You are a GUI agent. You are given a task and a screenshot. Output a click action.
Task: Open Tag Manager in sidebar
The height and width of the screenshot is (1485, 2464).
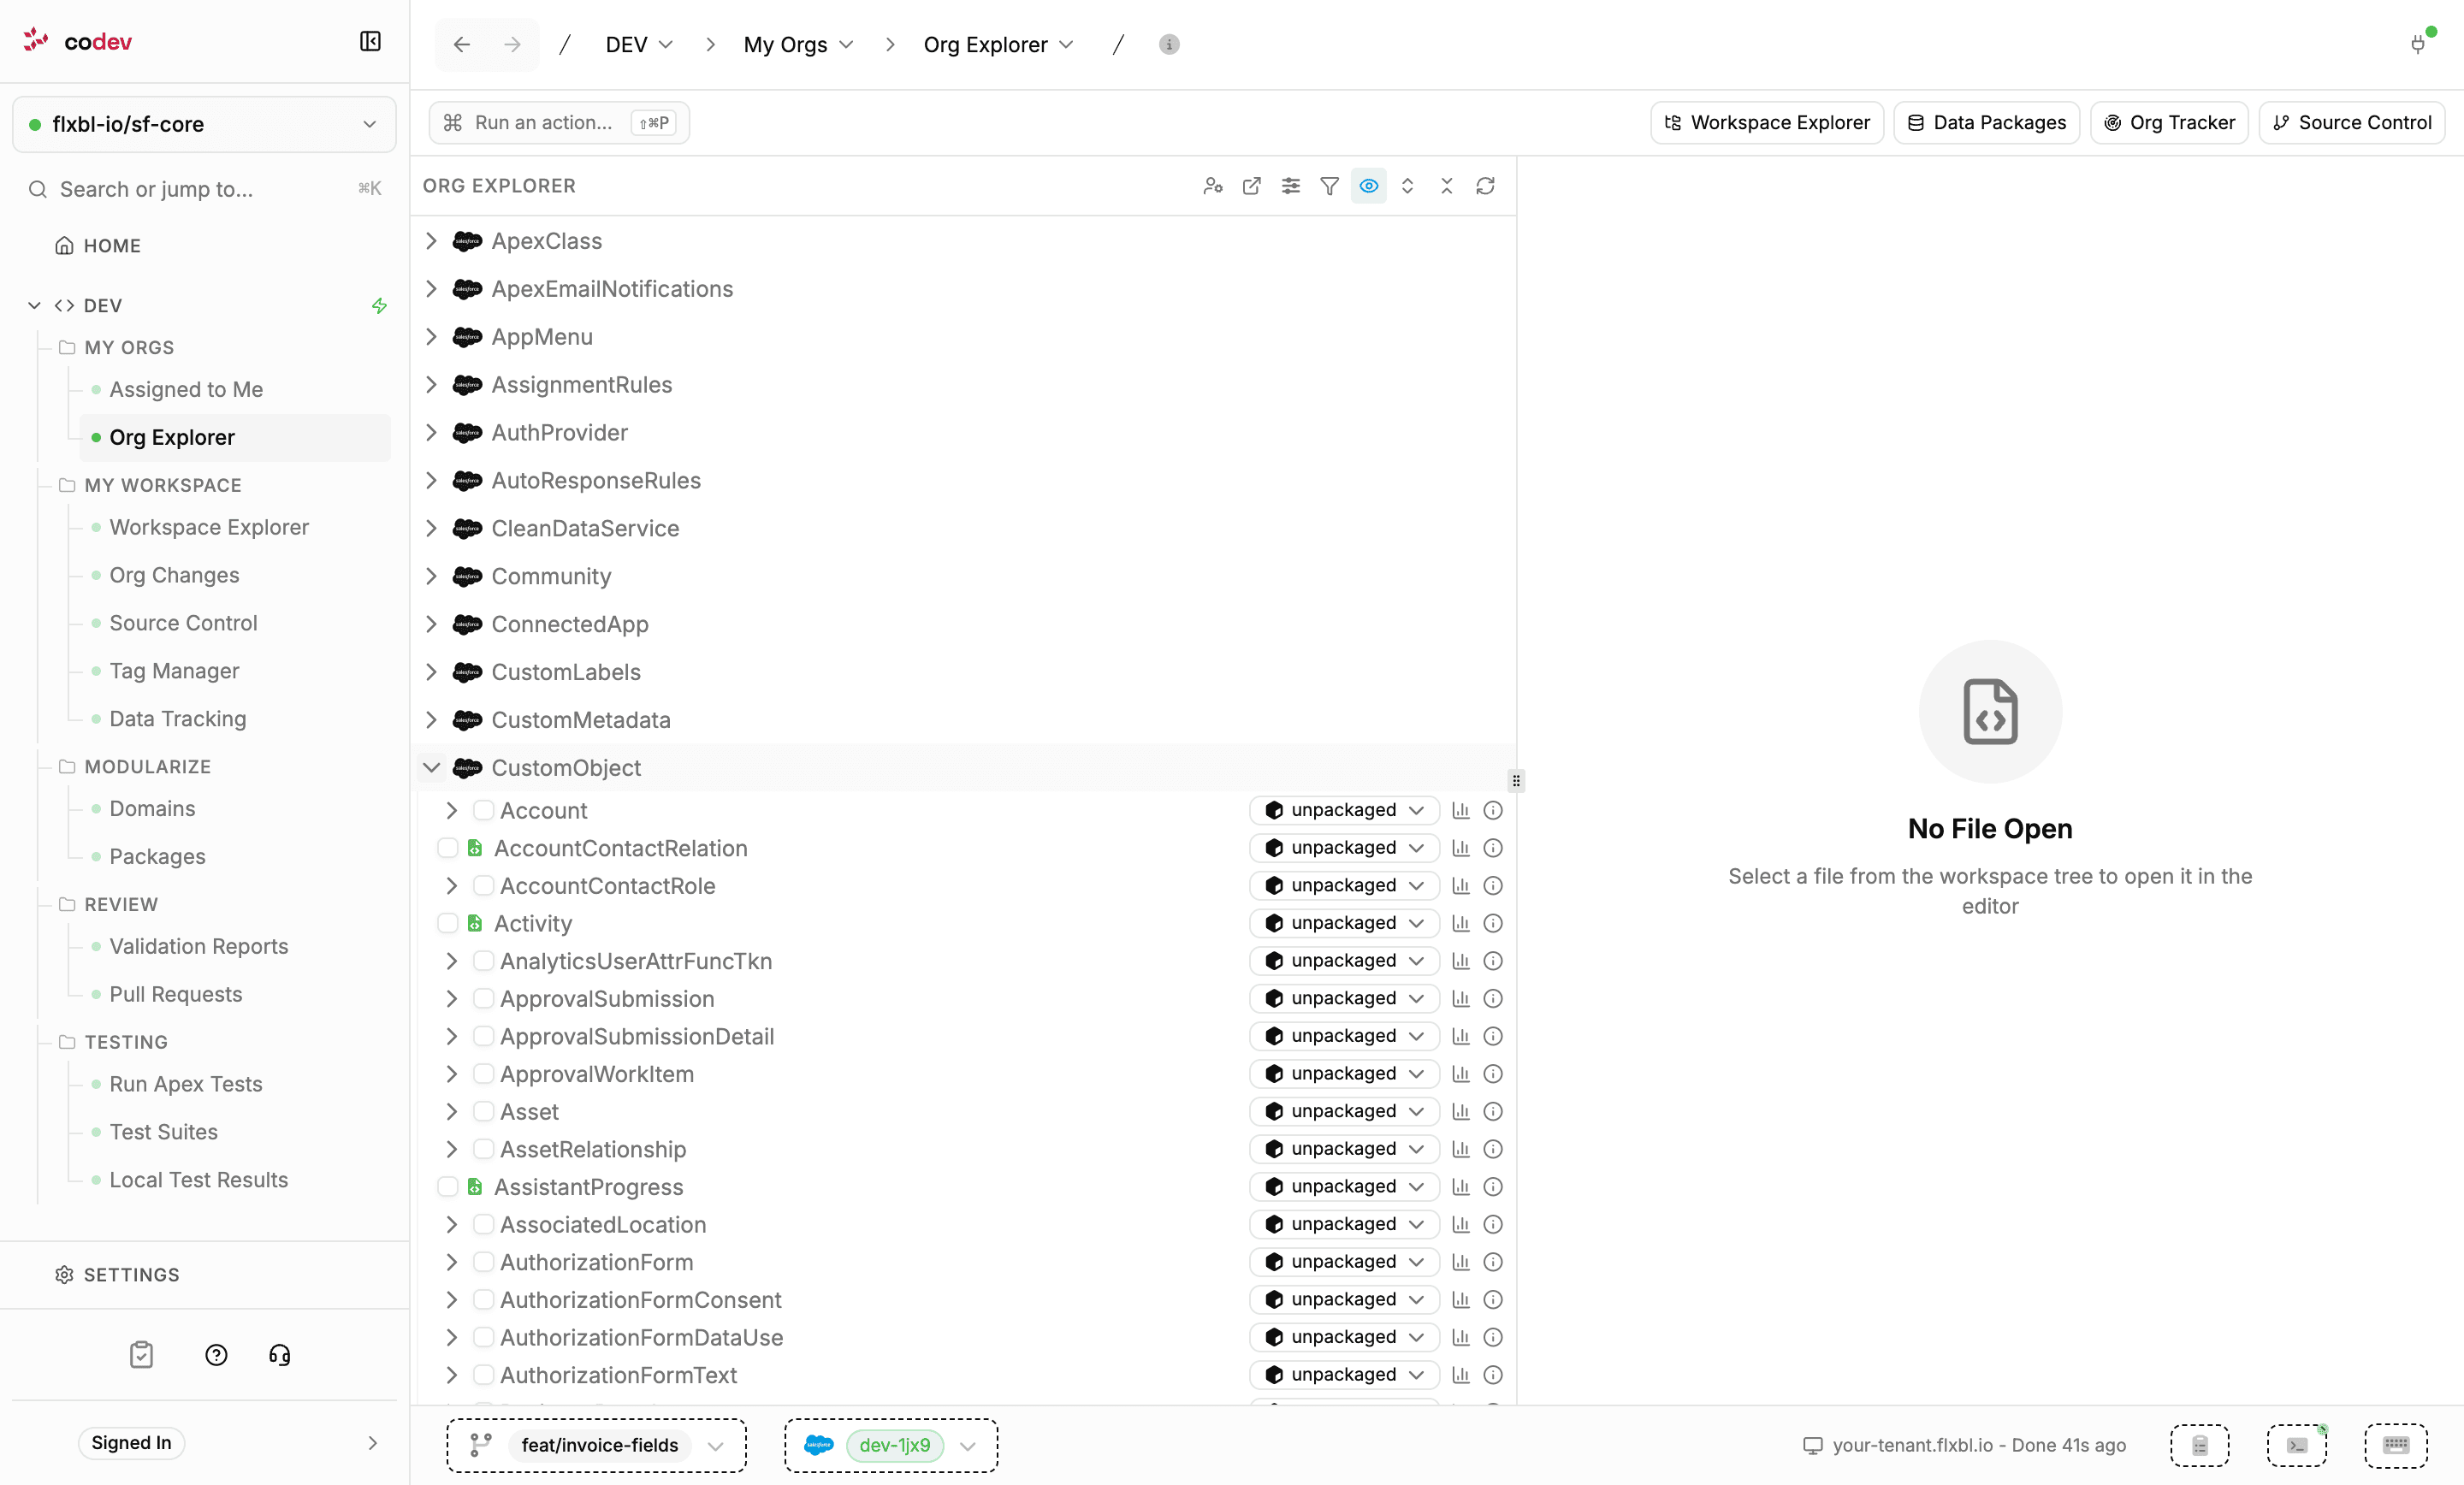coord(174,671)
